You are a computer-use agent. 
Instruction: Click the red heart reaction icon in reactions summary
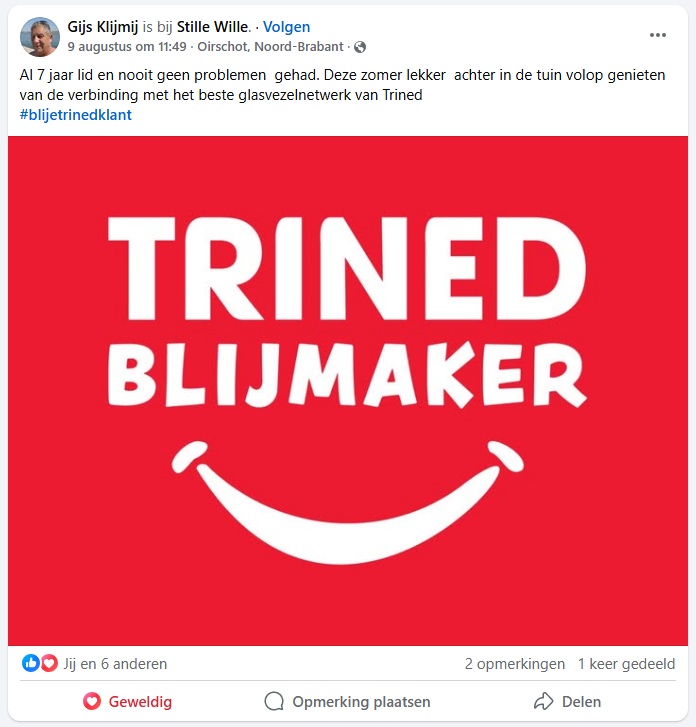tap(49, 663)
